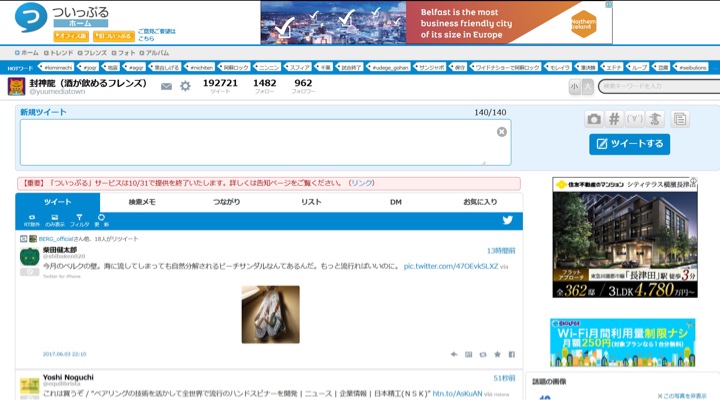Screen dimensions: 720x400
Task: Attach a photo with the camera icon
Action: pos(594,119)
